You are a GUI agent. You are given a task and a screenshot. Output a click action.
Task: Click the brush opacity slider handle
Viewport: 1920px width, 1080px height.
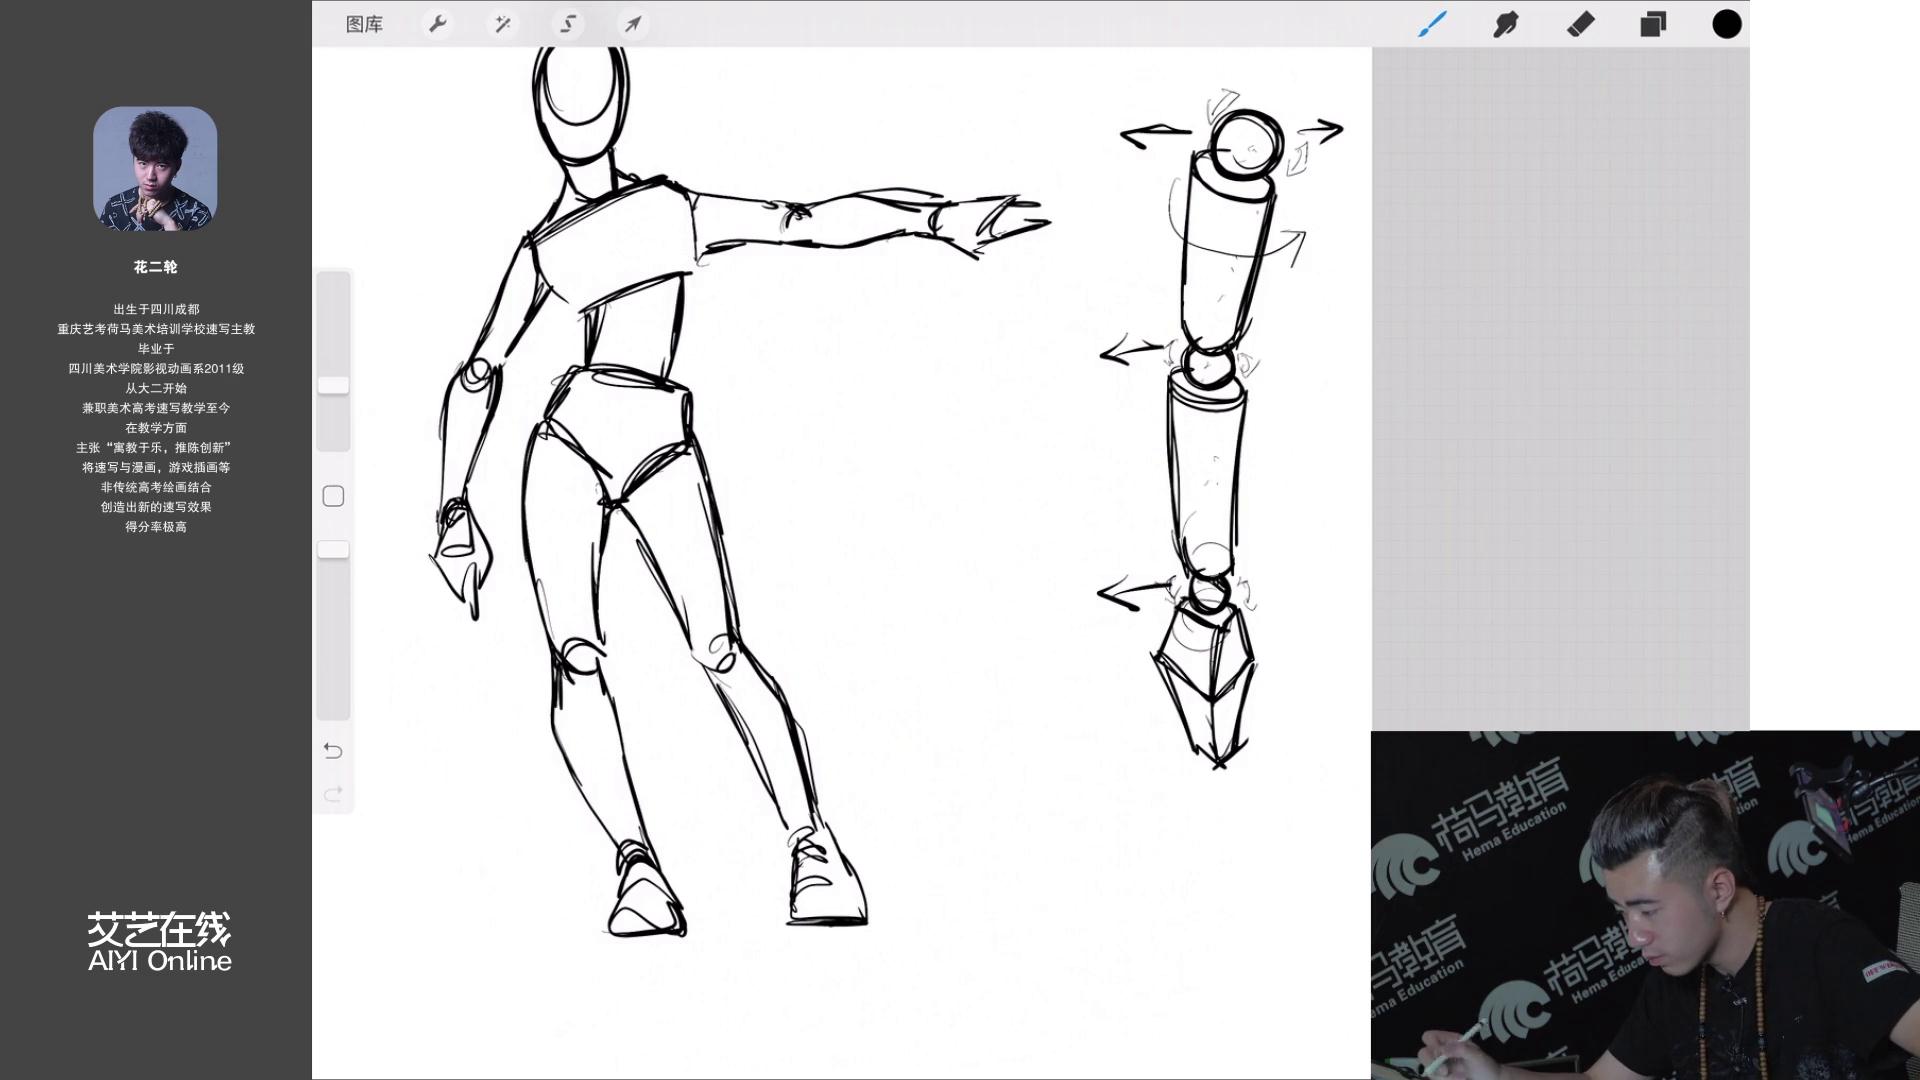[x=333, y=549]
